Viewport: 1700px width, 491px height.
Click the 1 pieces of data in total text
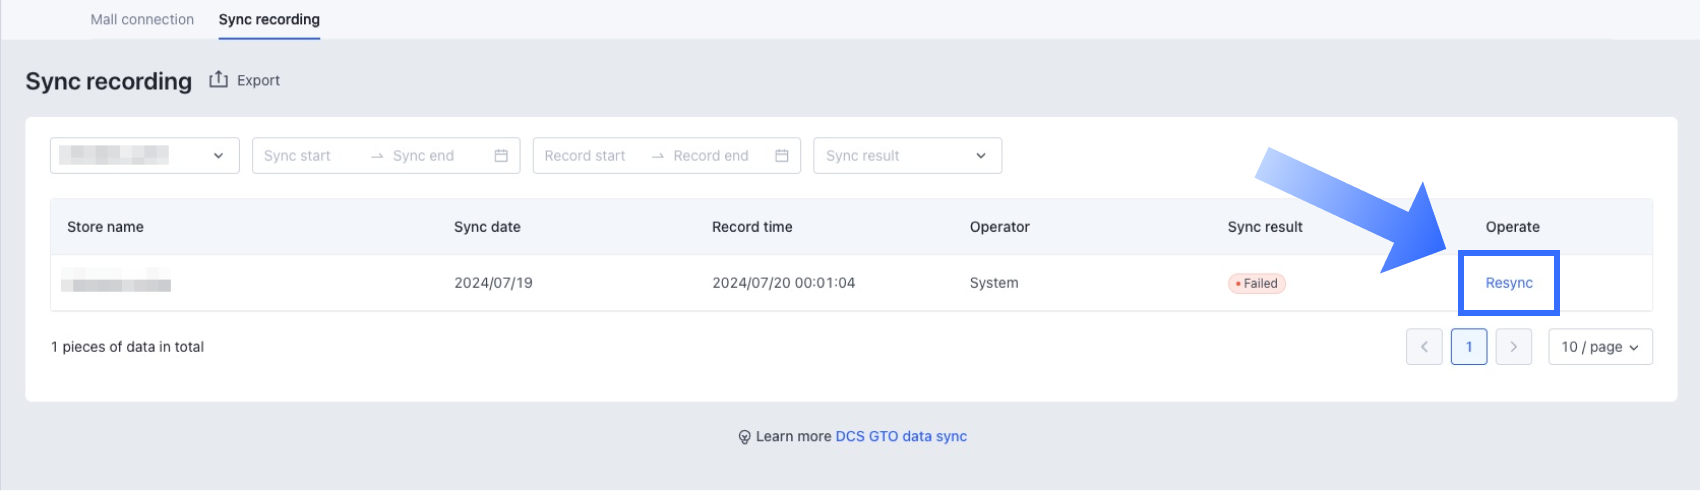click(x=127, y=347)
